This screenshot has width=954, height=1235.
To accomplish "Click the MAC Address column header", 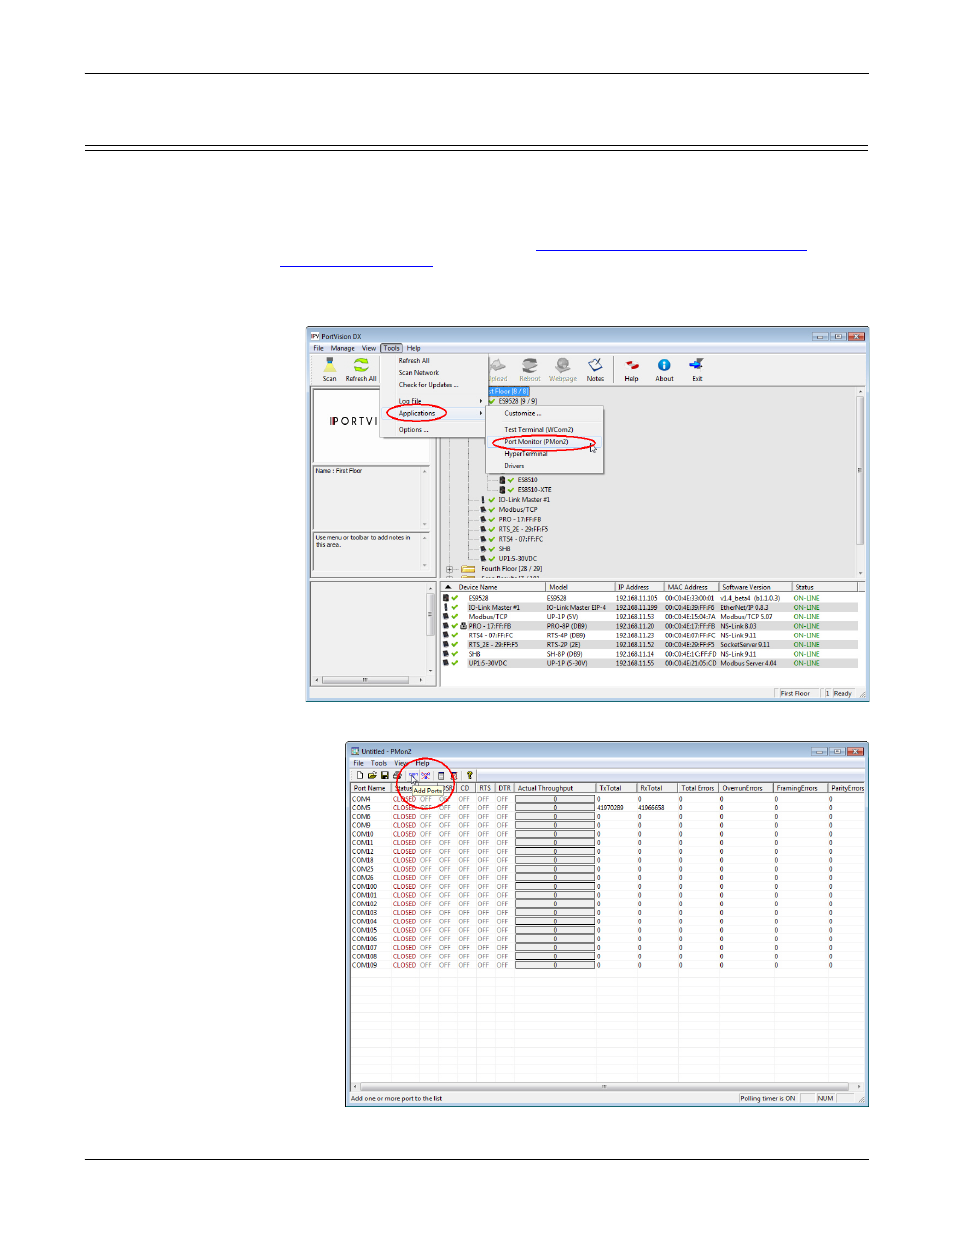I will tap(692, 587).
